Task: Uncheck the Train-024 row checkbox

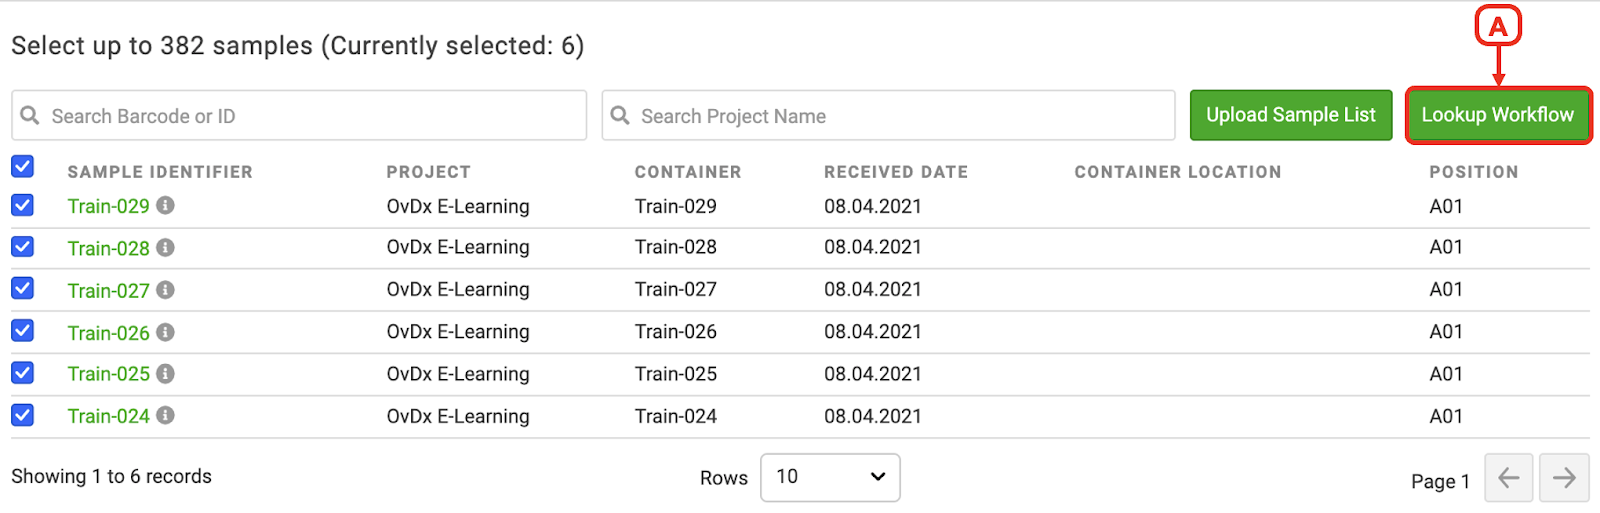Action: (23, 414)
